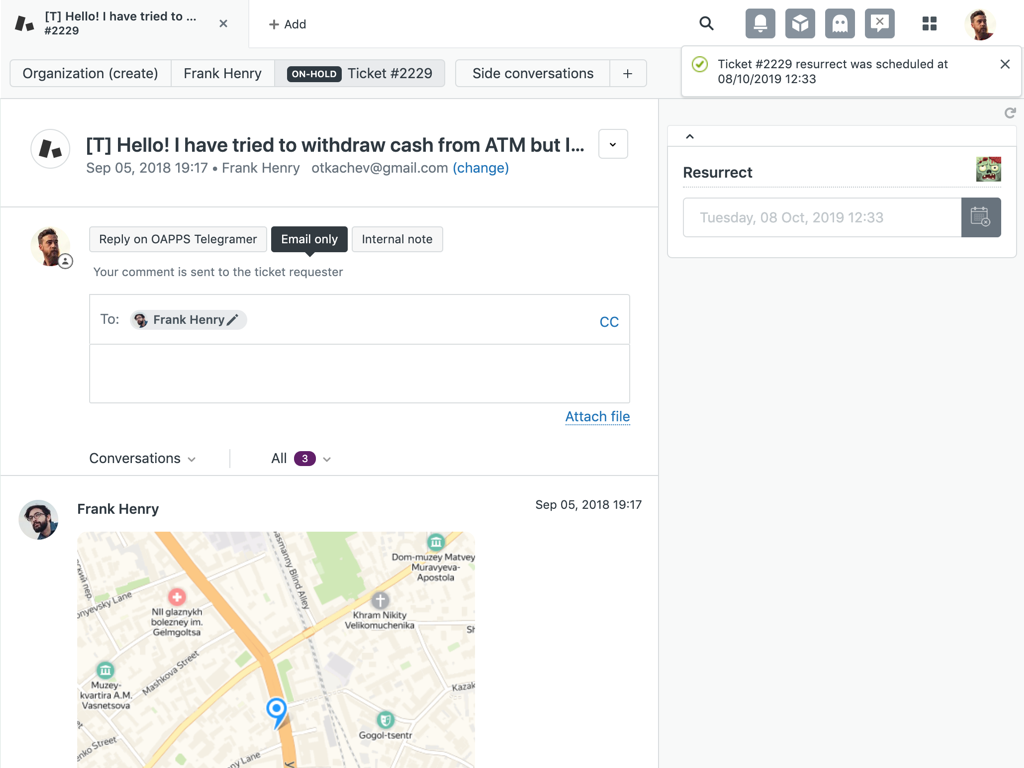The image size is (1024, 768).
Task: Open the Conversations dropdown
Action: tap(142, 458)
